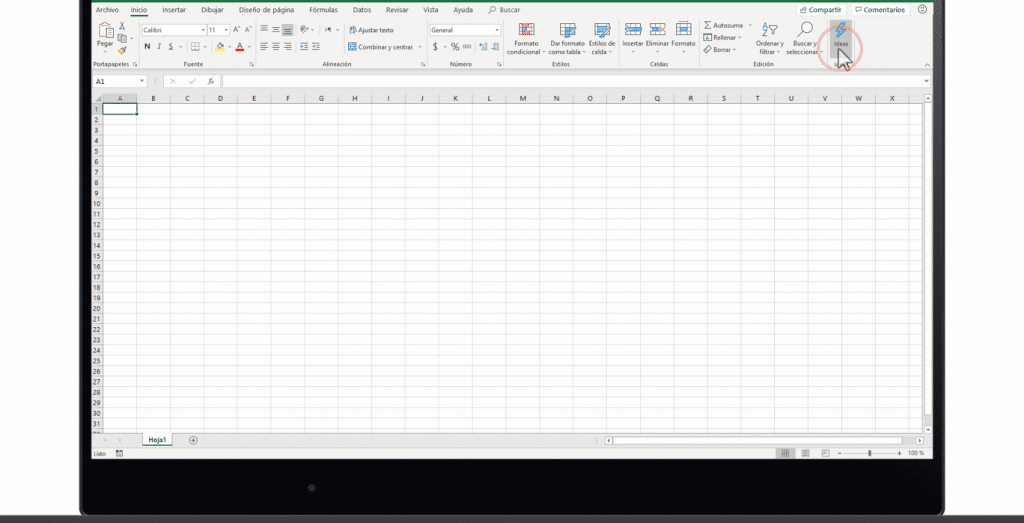
Task: Apply comma thousands separator style
Action: point(467,47)
